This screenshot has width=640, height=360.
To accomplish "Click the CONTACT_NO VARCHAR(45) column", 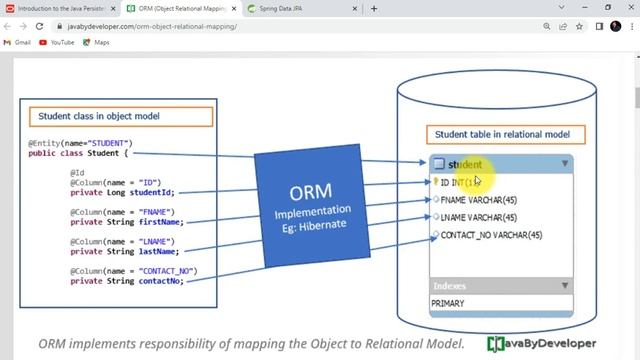I will click(x=491, y=235).
